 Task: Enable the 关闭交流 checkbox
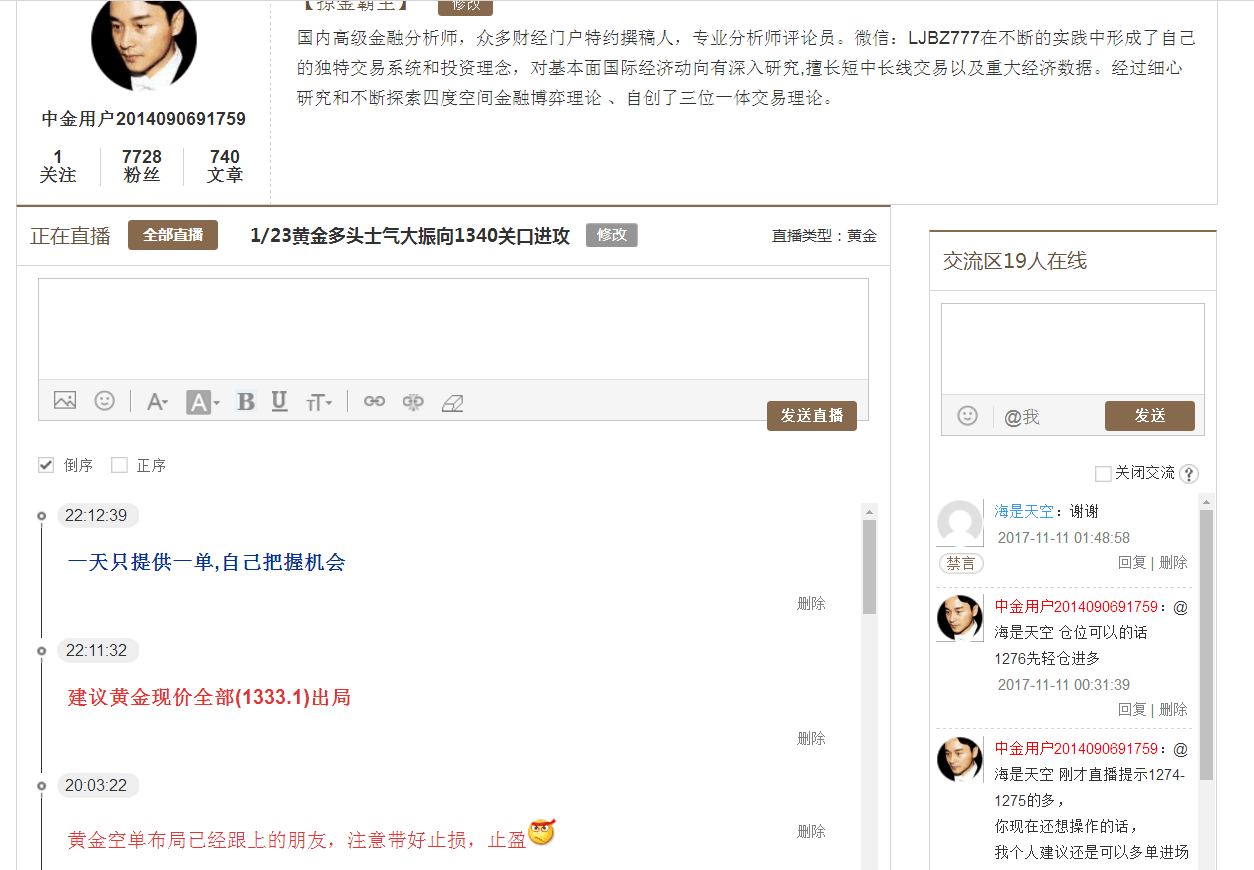1103,473
